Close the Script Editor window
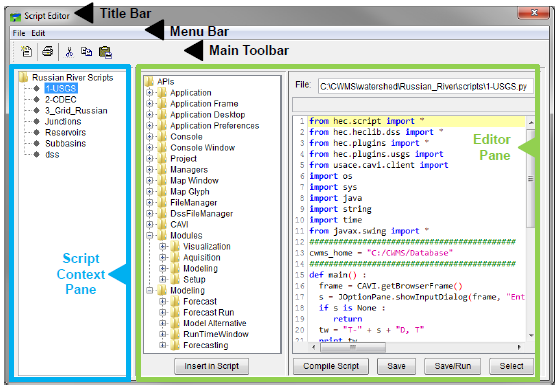The width and height of the screenshot is (555, 385). click(534, 13)
